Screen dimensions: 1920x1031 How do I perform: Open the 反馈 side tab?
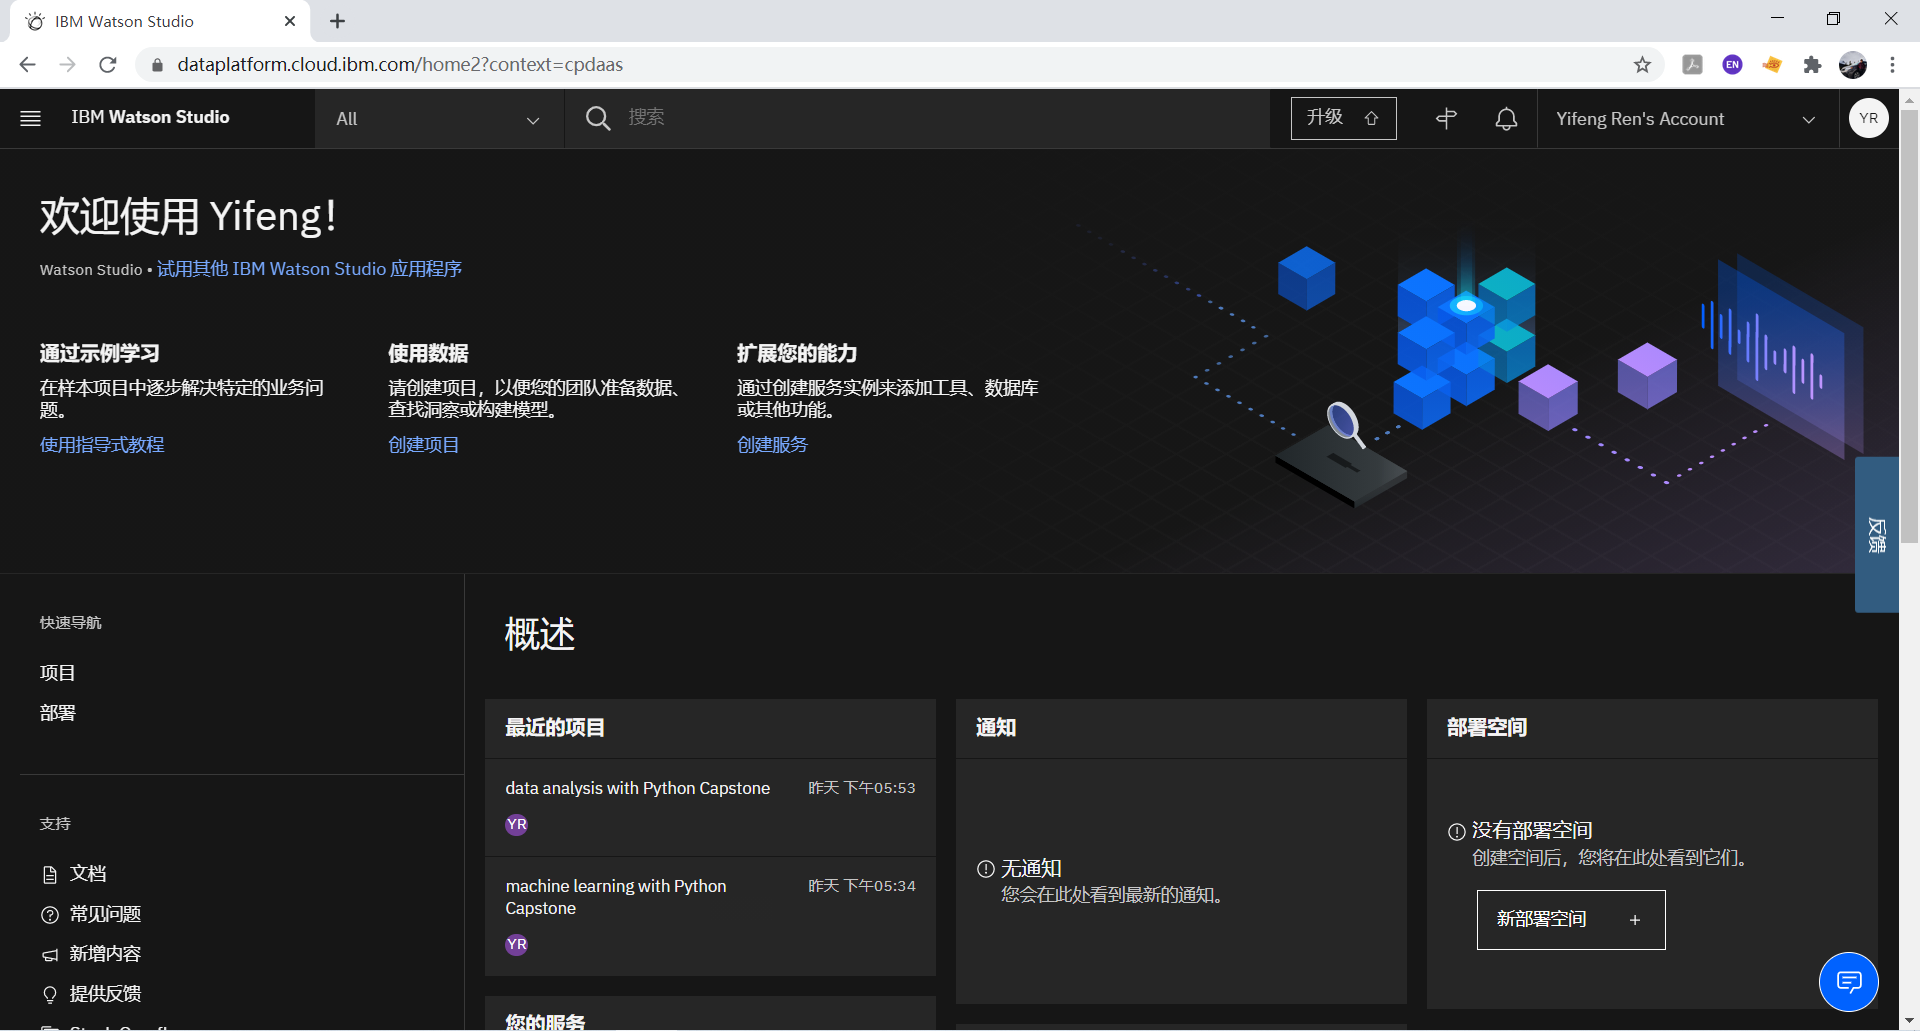click(x=1877, y=535)
